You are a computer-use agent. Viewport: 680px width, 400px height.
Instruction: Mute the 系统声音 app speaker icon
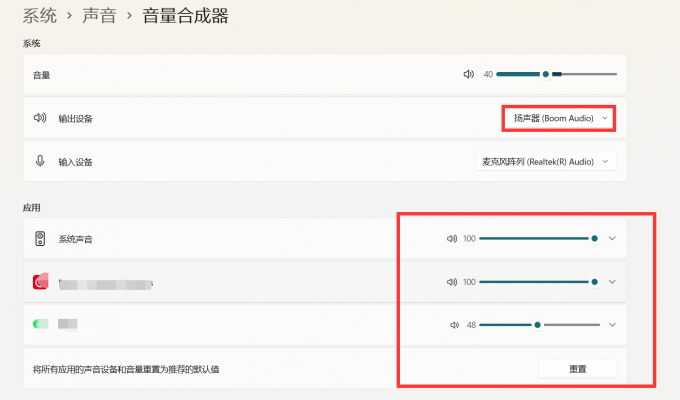tap(452, 239)
